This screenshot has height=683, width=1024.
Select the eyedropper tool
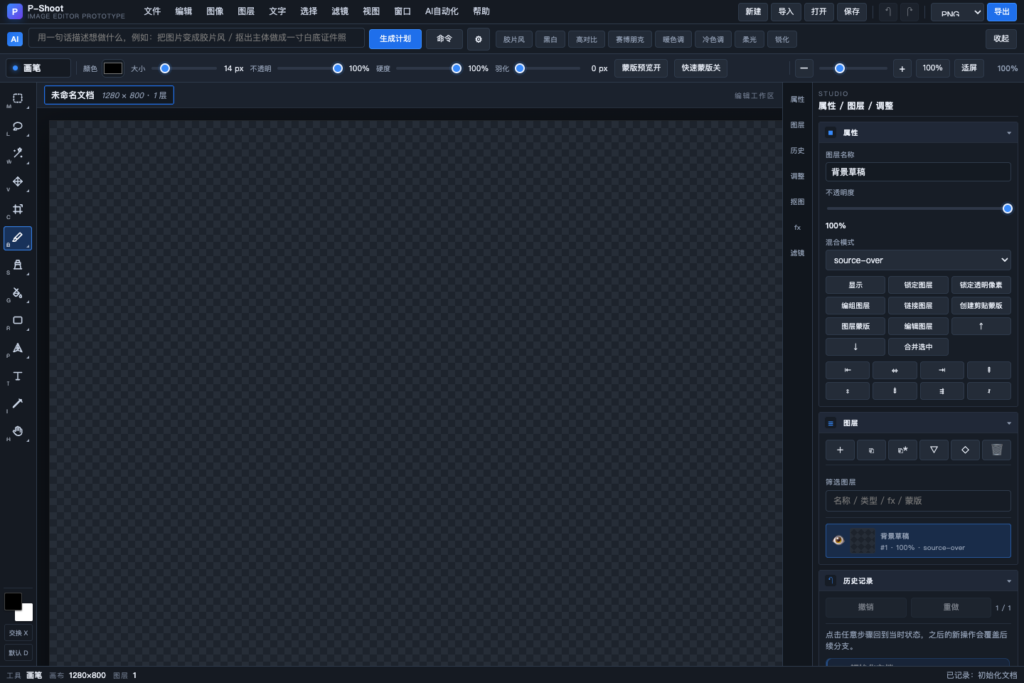tap(18, 404)
